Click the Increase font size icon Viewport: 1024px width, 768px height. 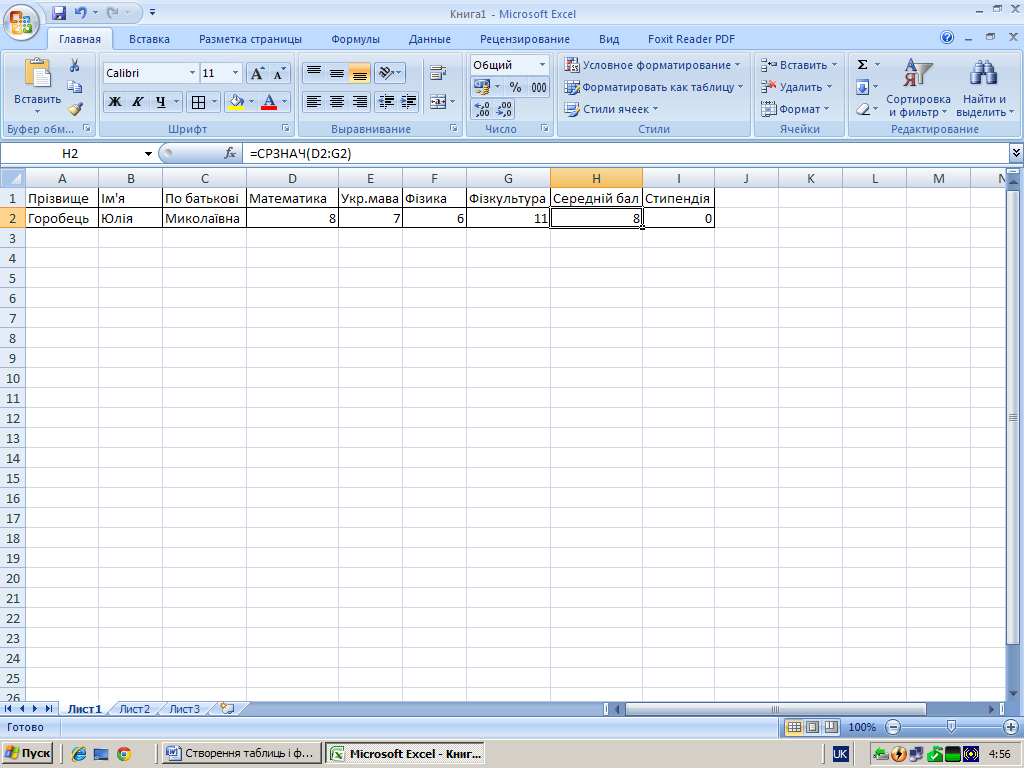257,74
